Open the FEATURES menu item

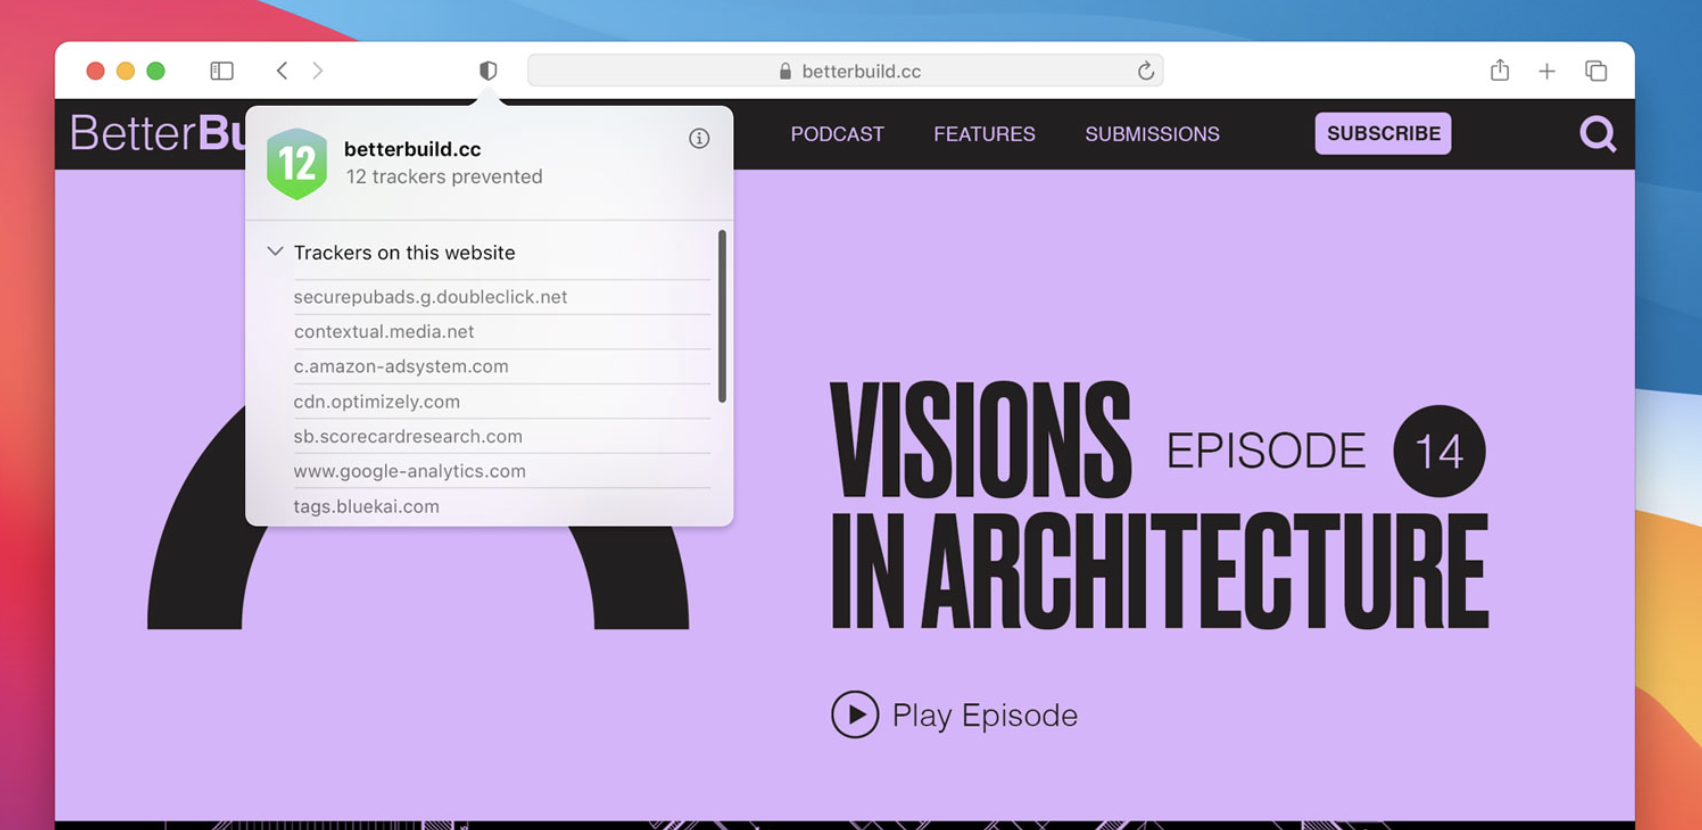click(x=984, y=134)
